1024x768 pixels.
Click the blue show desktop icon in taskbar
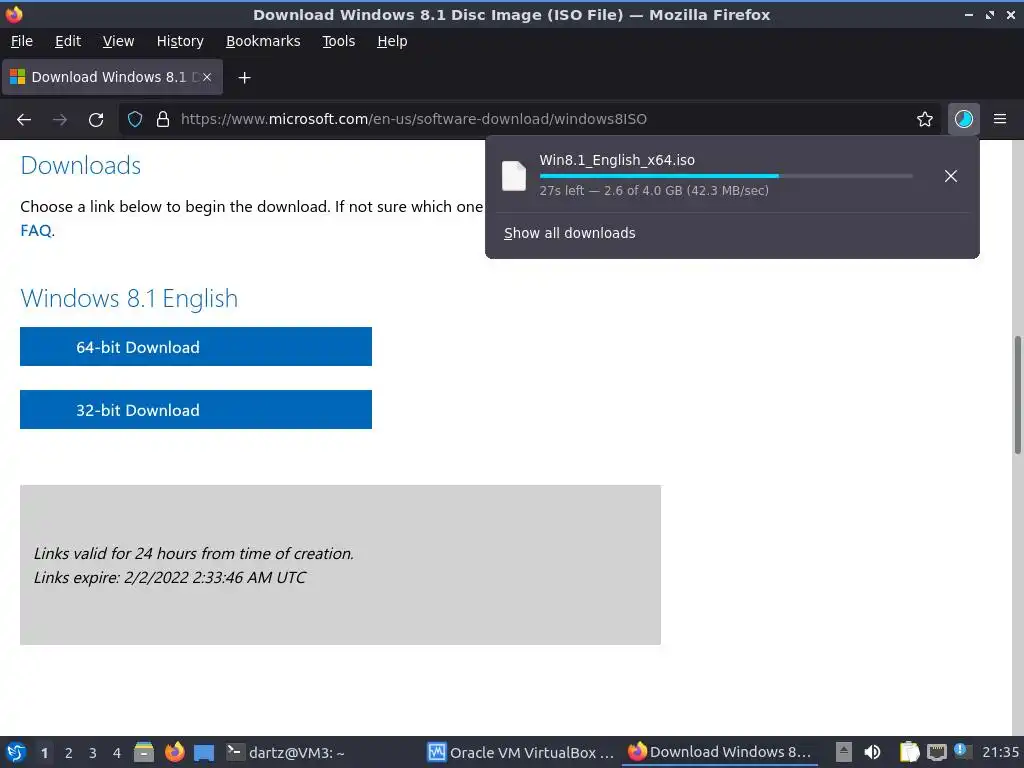204,752
